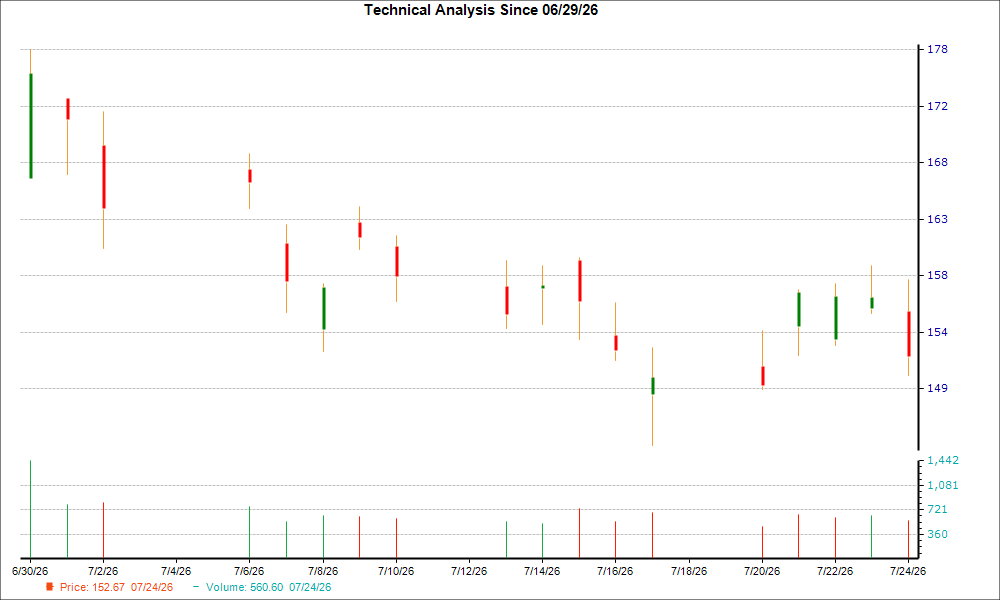The height and width of the screenshot is (600, 1000).
Task: Click the 7/18/26 date axis label
Action: point(689,571)
